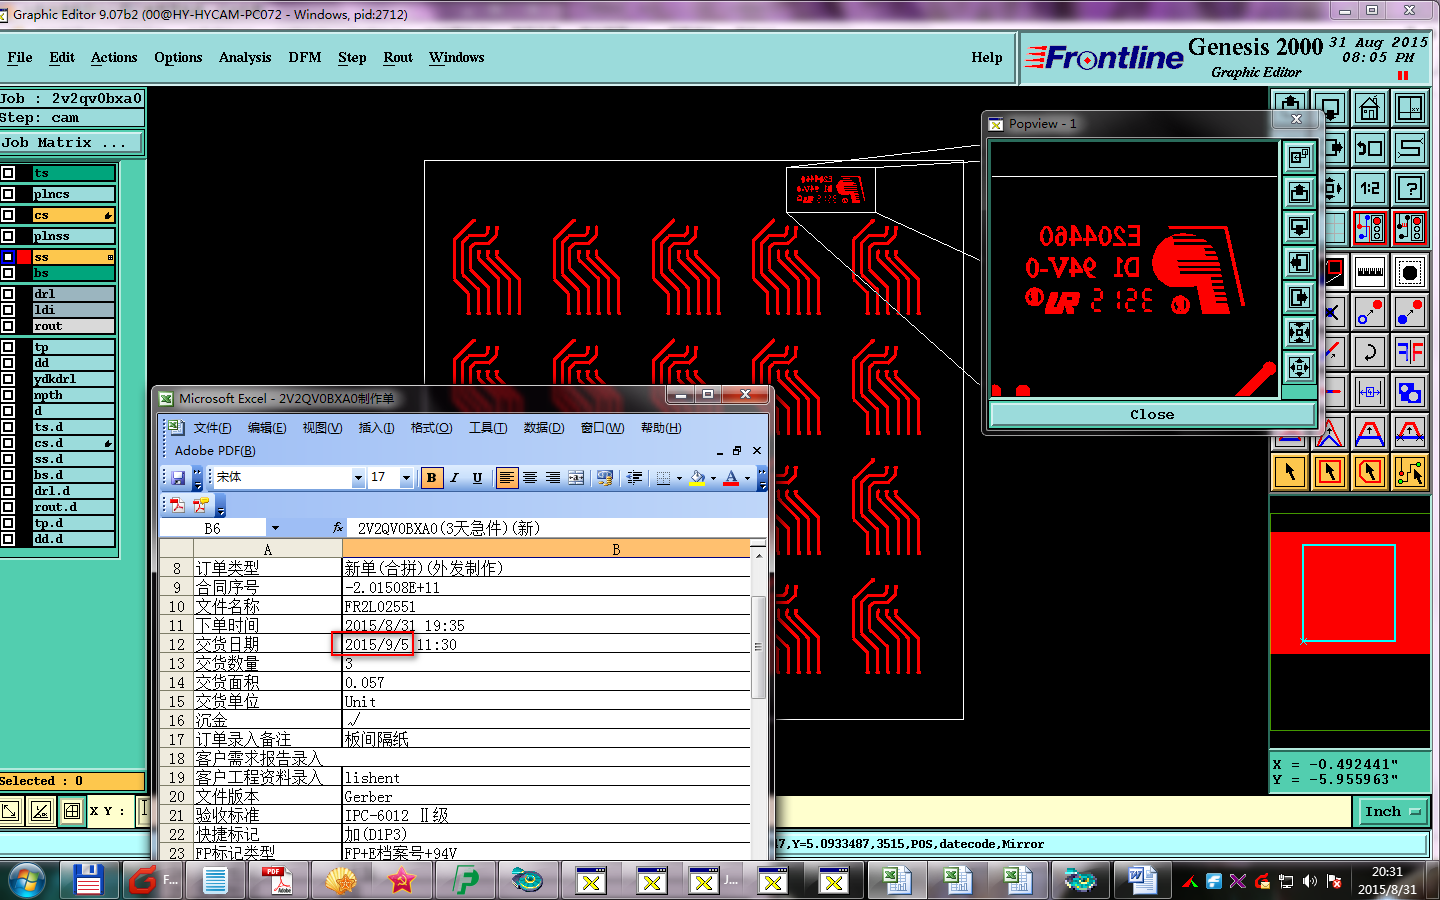The width and height of the screenshot is (1440, 900).
Task: Expand the font color dropdown arrow
Action: 747,478
